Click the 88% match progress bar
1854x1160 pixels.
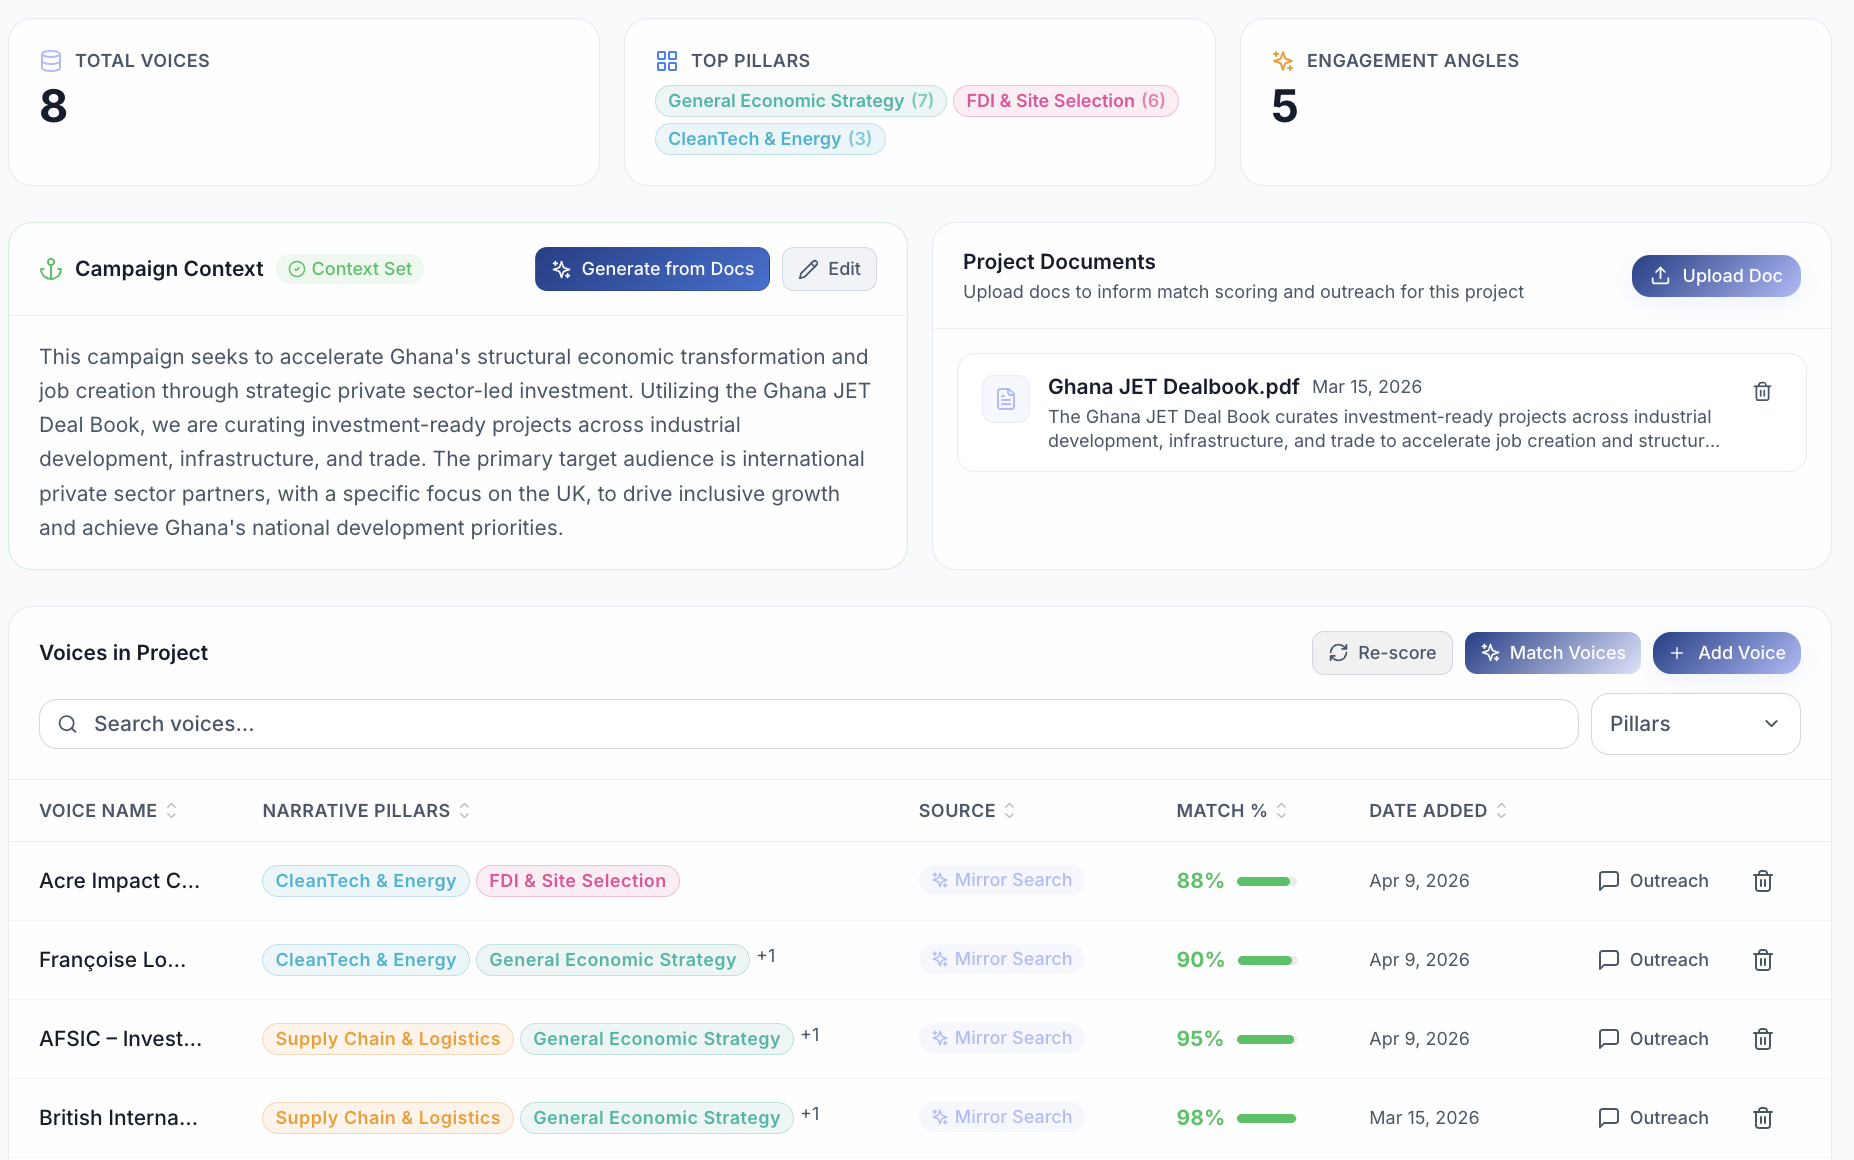click(x=1266, y=881)
